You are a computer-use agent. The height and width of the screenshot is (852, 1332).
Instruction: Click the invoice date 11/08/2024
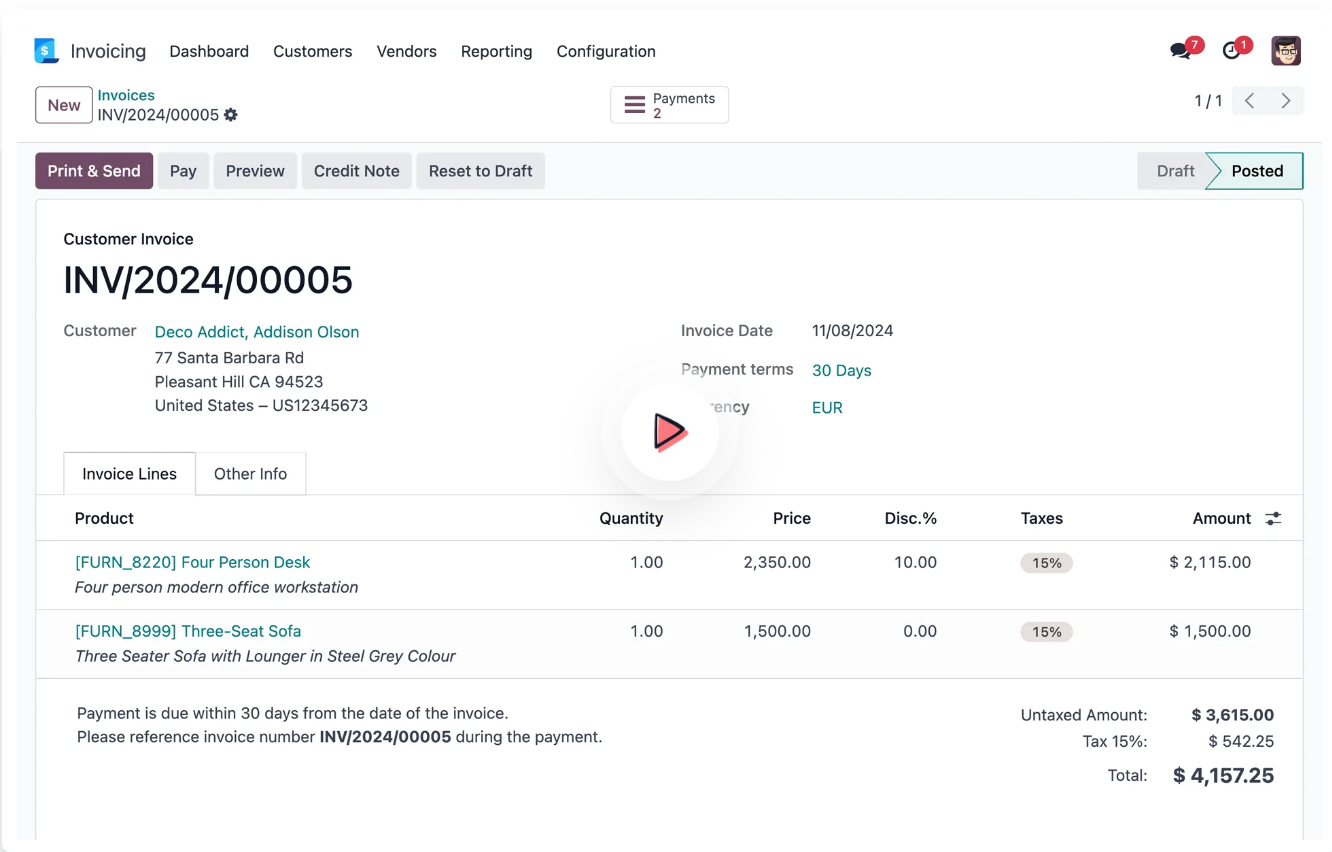pyautogui.click(x=853, y=331)
